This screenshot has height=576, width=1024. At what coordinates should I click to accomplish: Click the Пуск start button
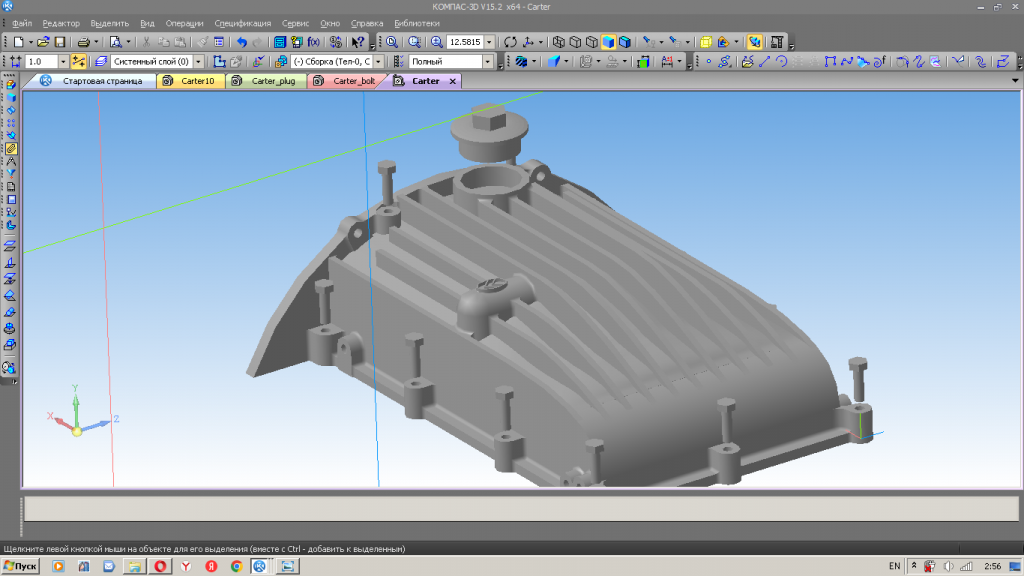click(x=20, y=566)
